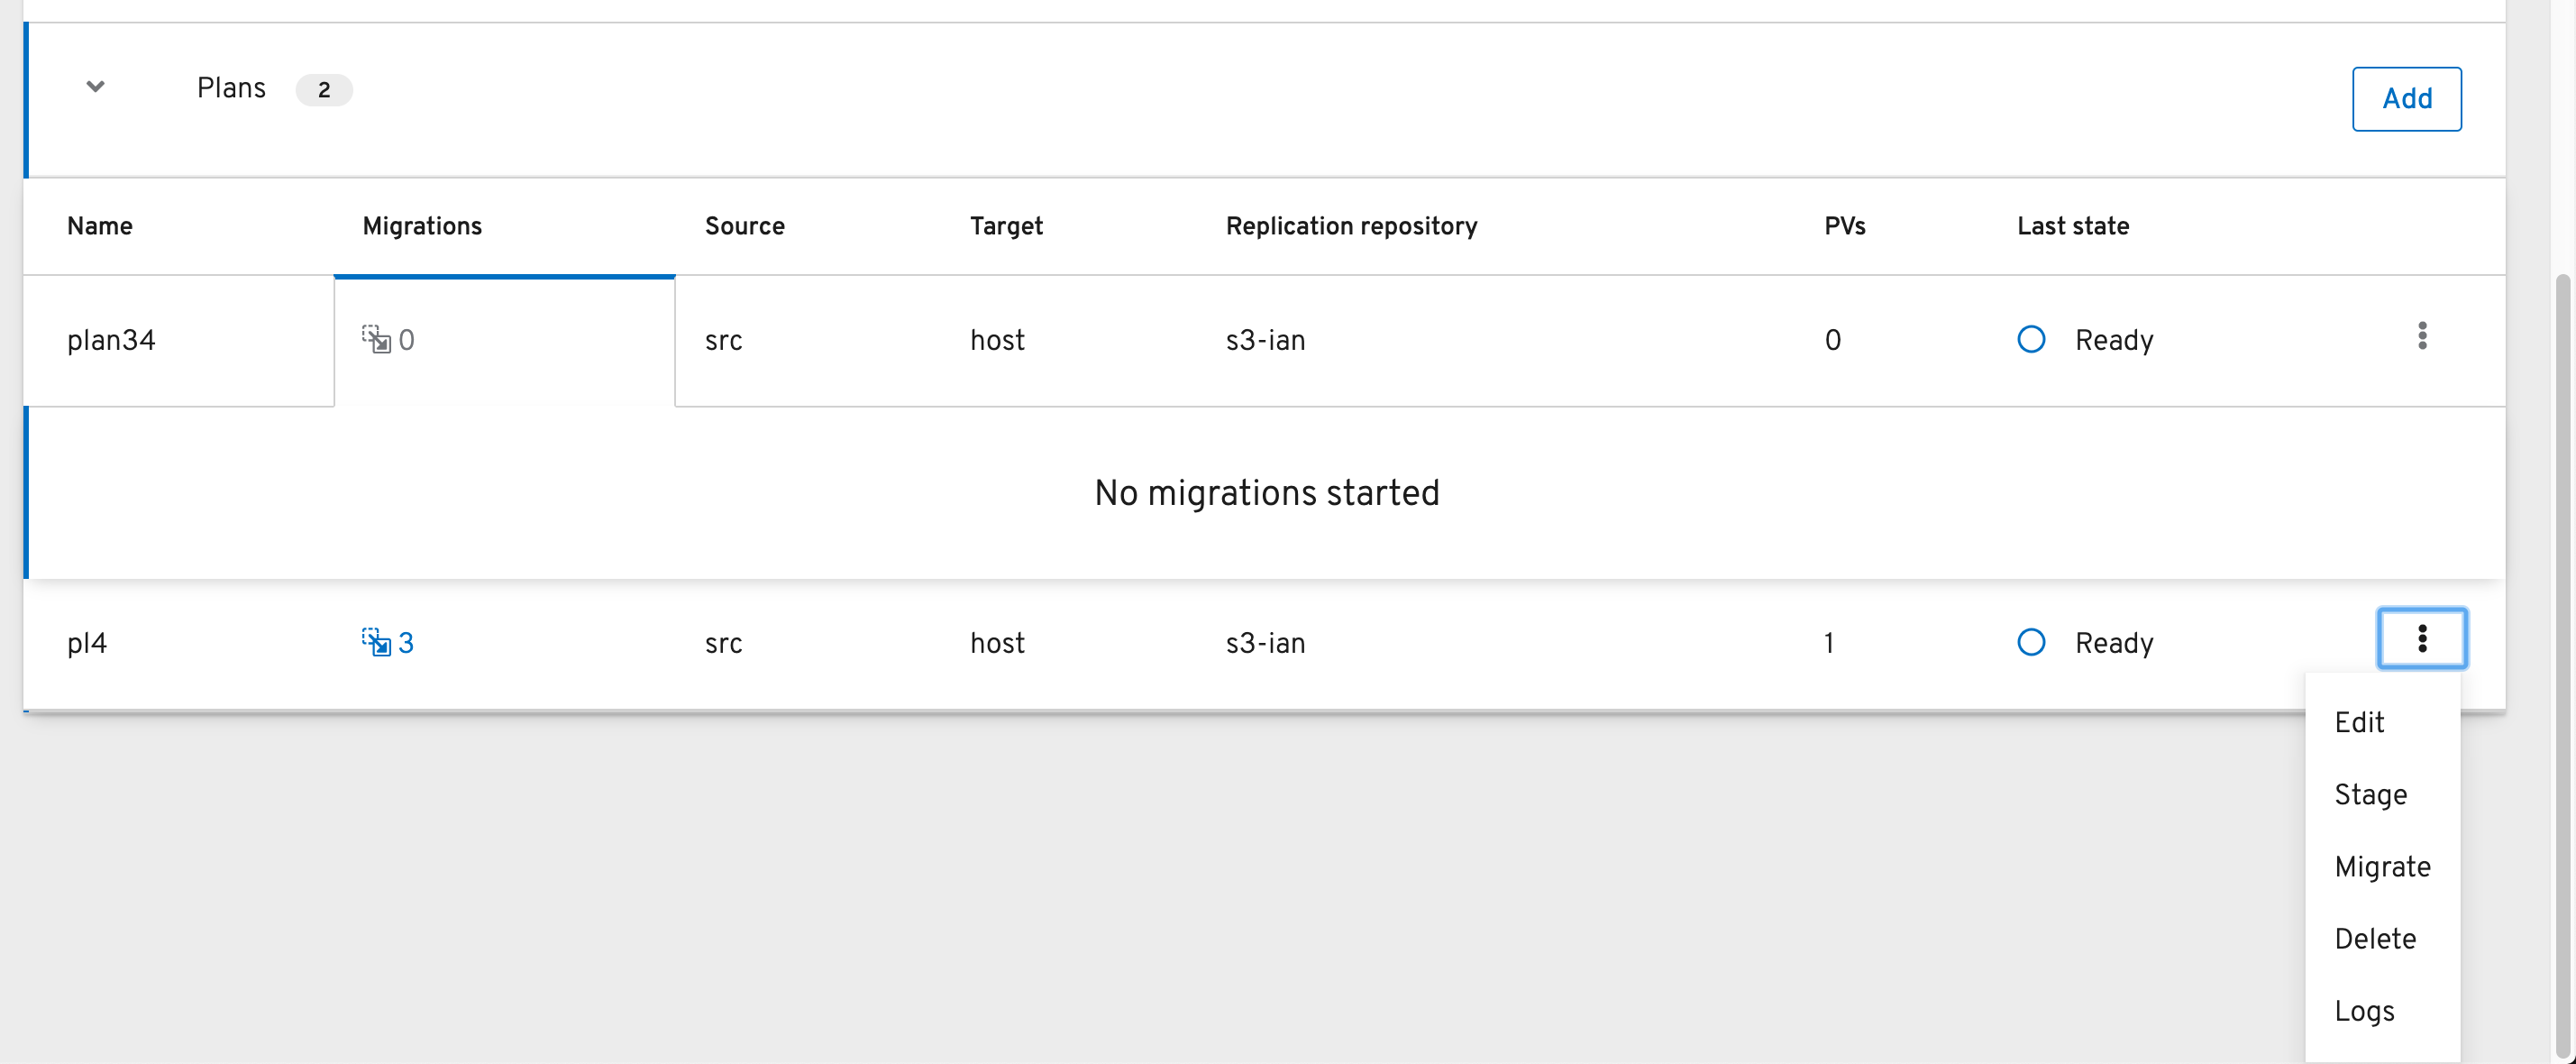Click the Migrations column header to sort
This screenshot has width=2576, height=1064.
coord(421,226)
